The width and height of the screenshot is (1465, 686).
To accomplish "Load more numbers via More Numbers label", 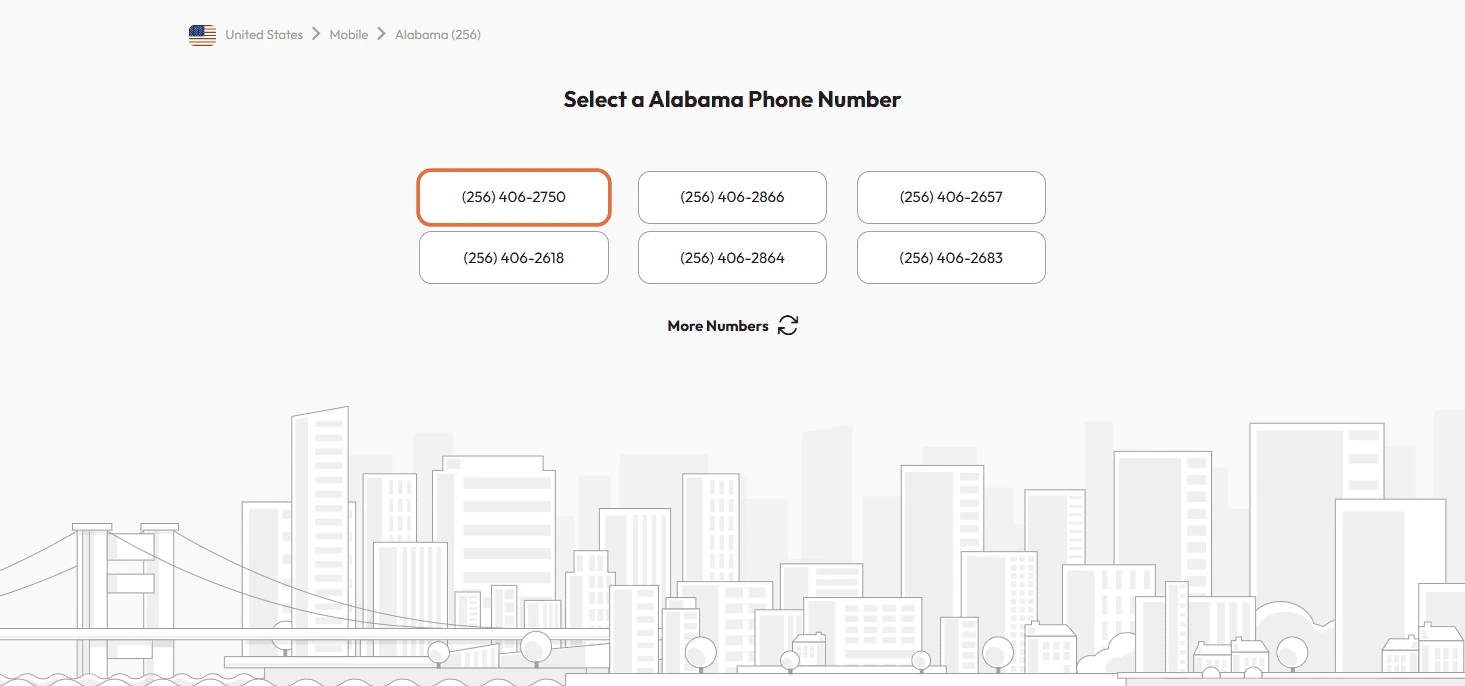I will (x=718, y=326).
